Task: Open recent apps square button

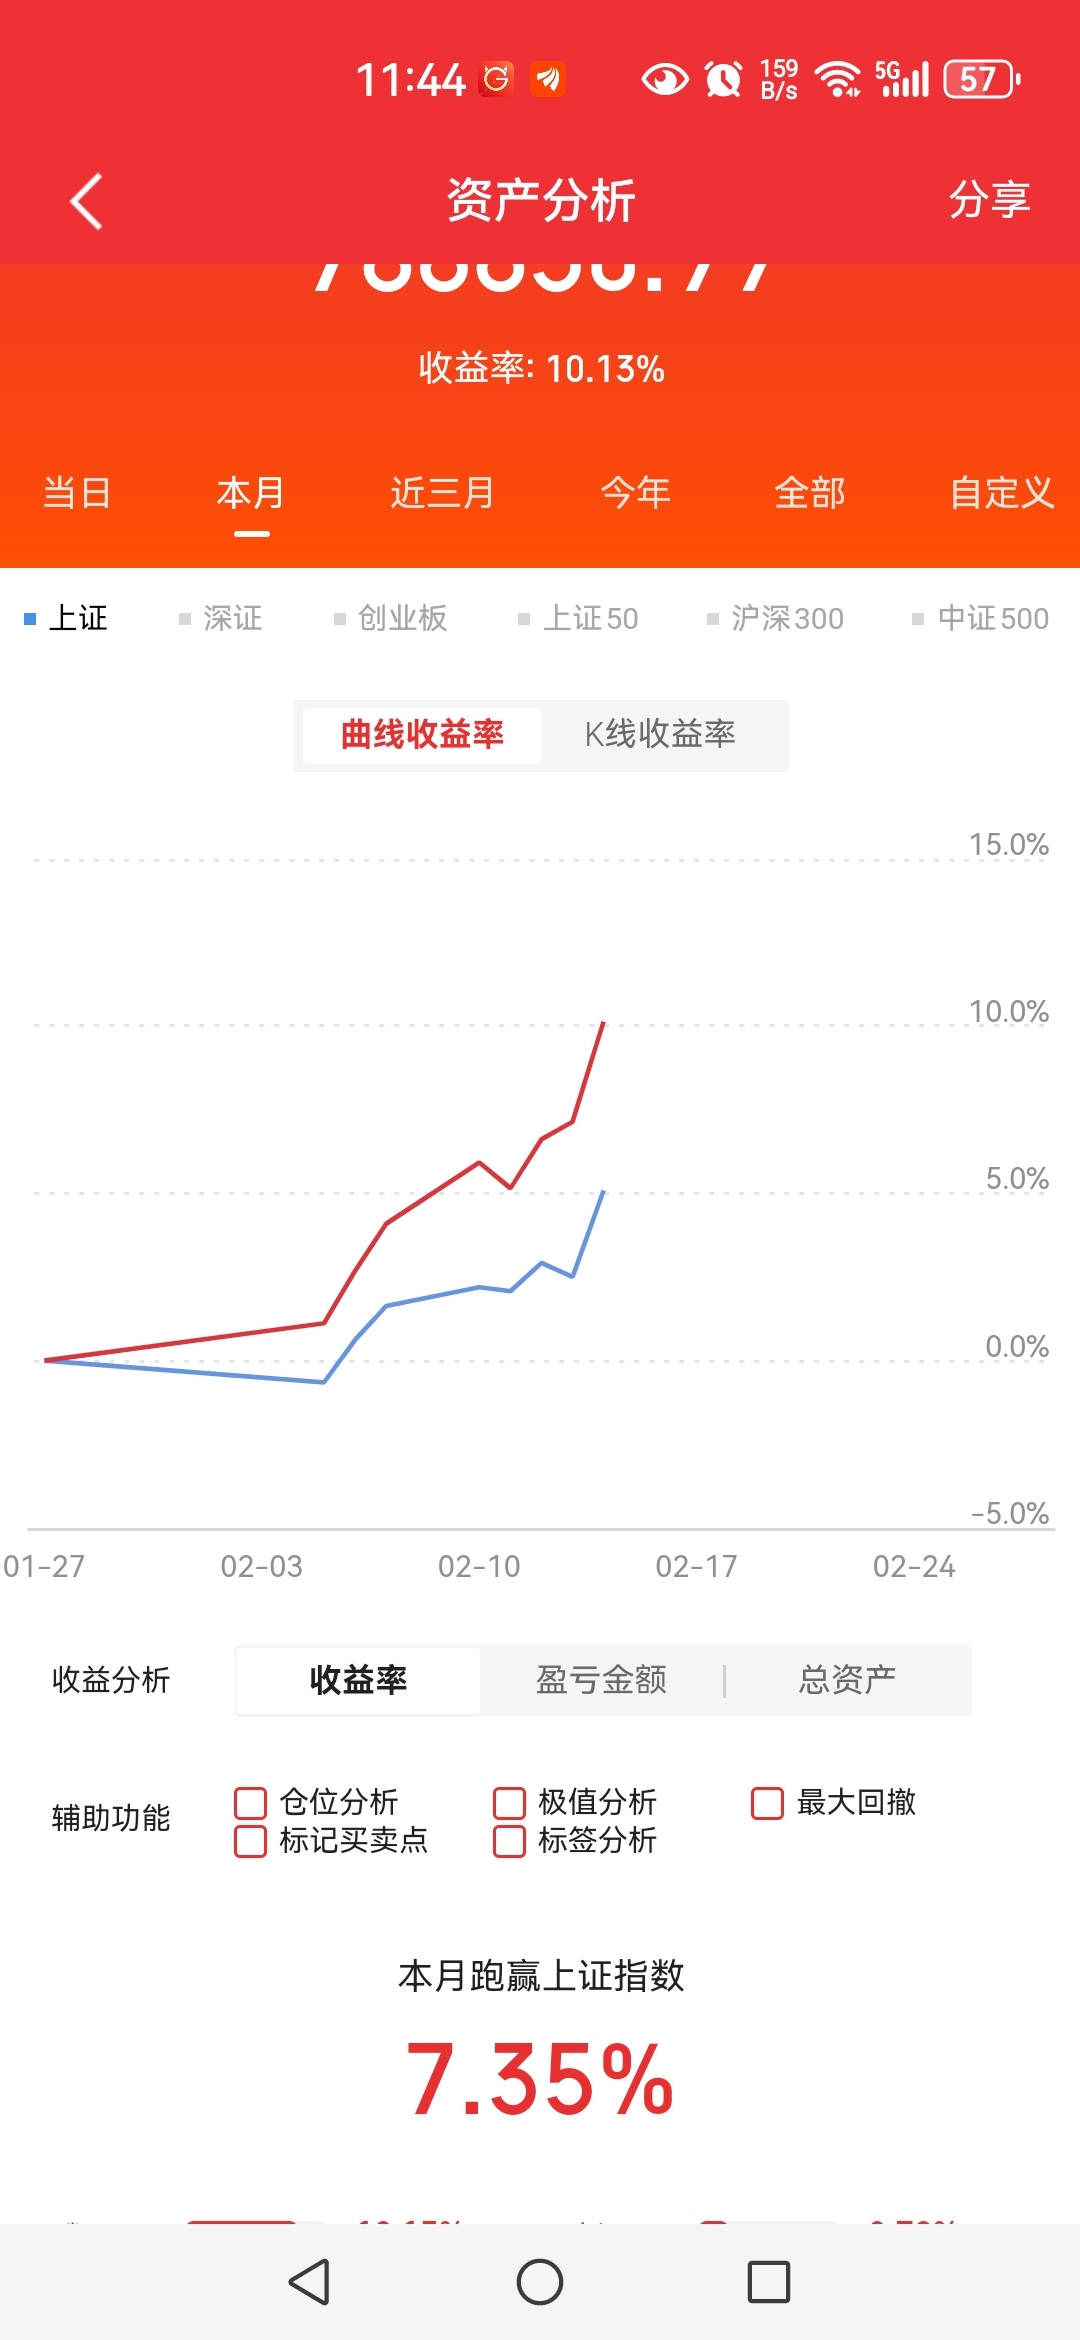Action: (768, 2282)
